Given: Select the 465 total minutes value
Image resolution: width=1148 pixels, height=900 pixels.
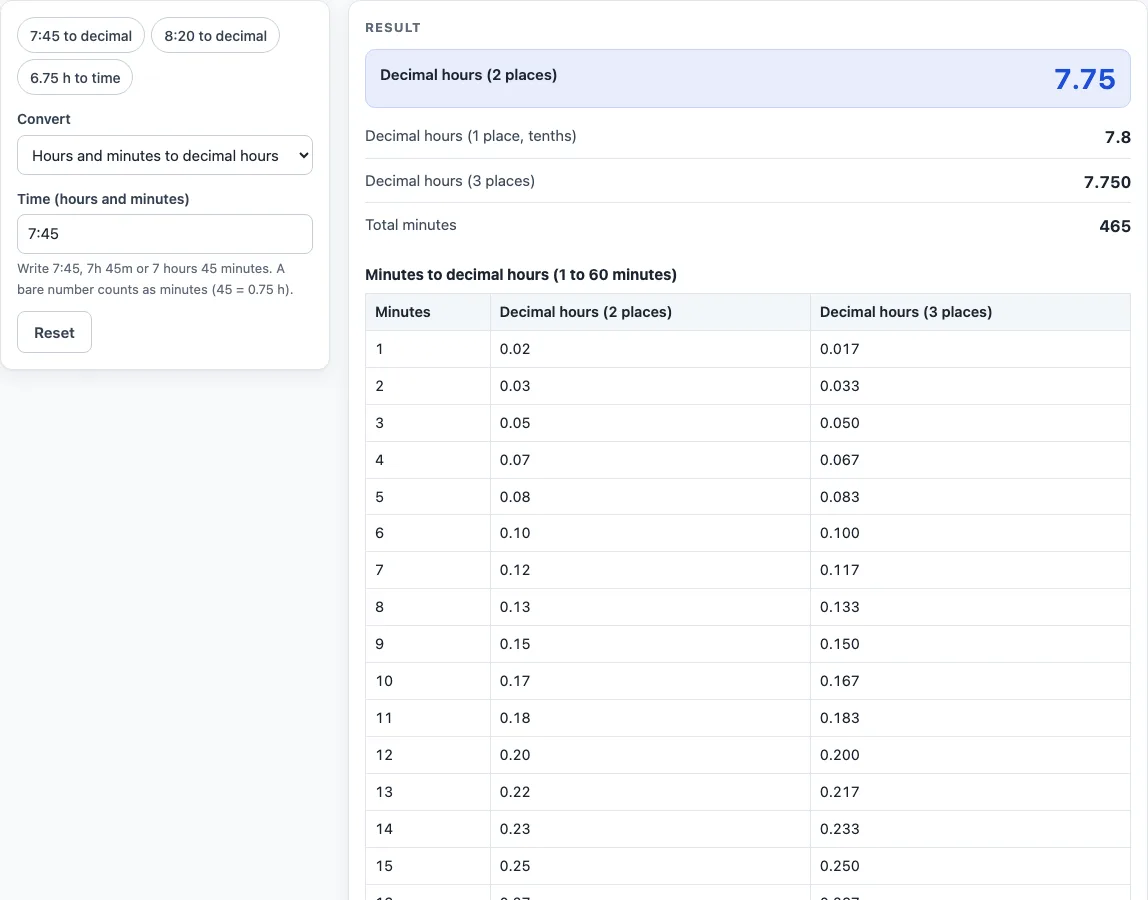Looking at the screenshot, I should (x=1114, y=226).
